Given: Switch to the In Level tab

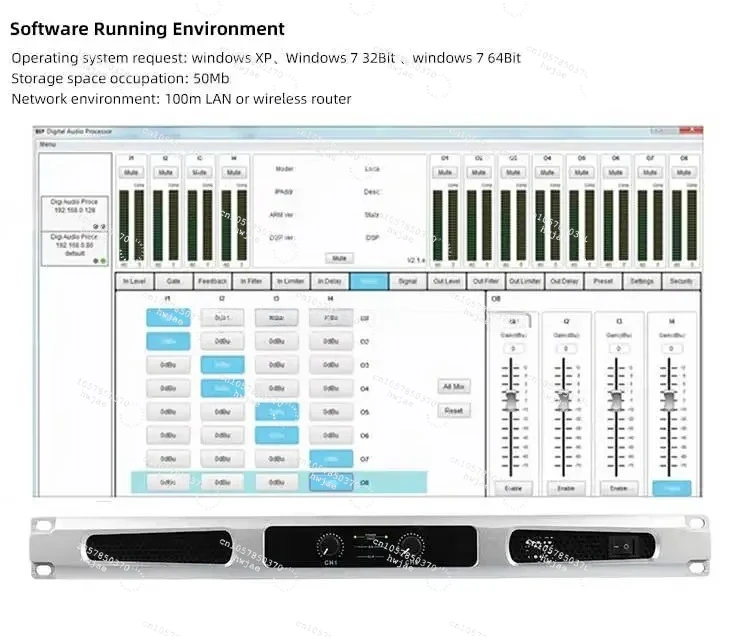Looking at the screenshot, I should pyautogui.click(x=134, y=281).
